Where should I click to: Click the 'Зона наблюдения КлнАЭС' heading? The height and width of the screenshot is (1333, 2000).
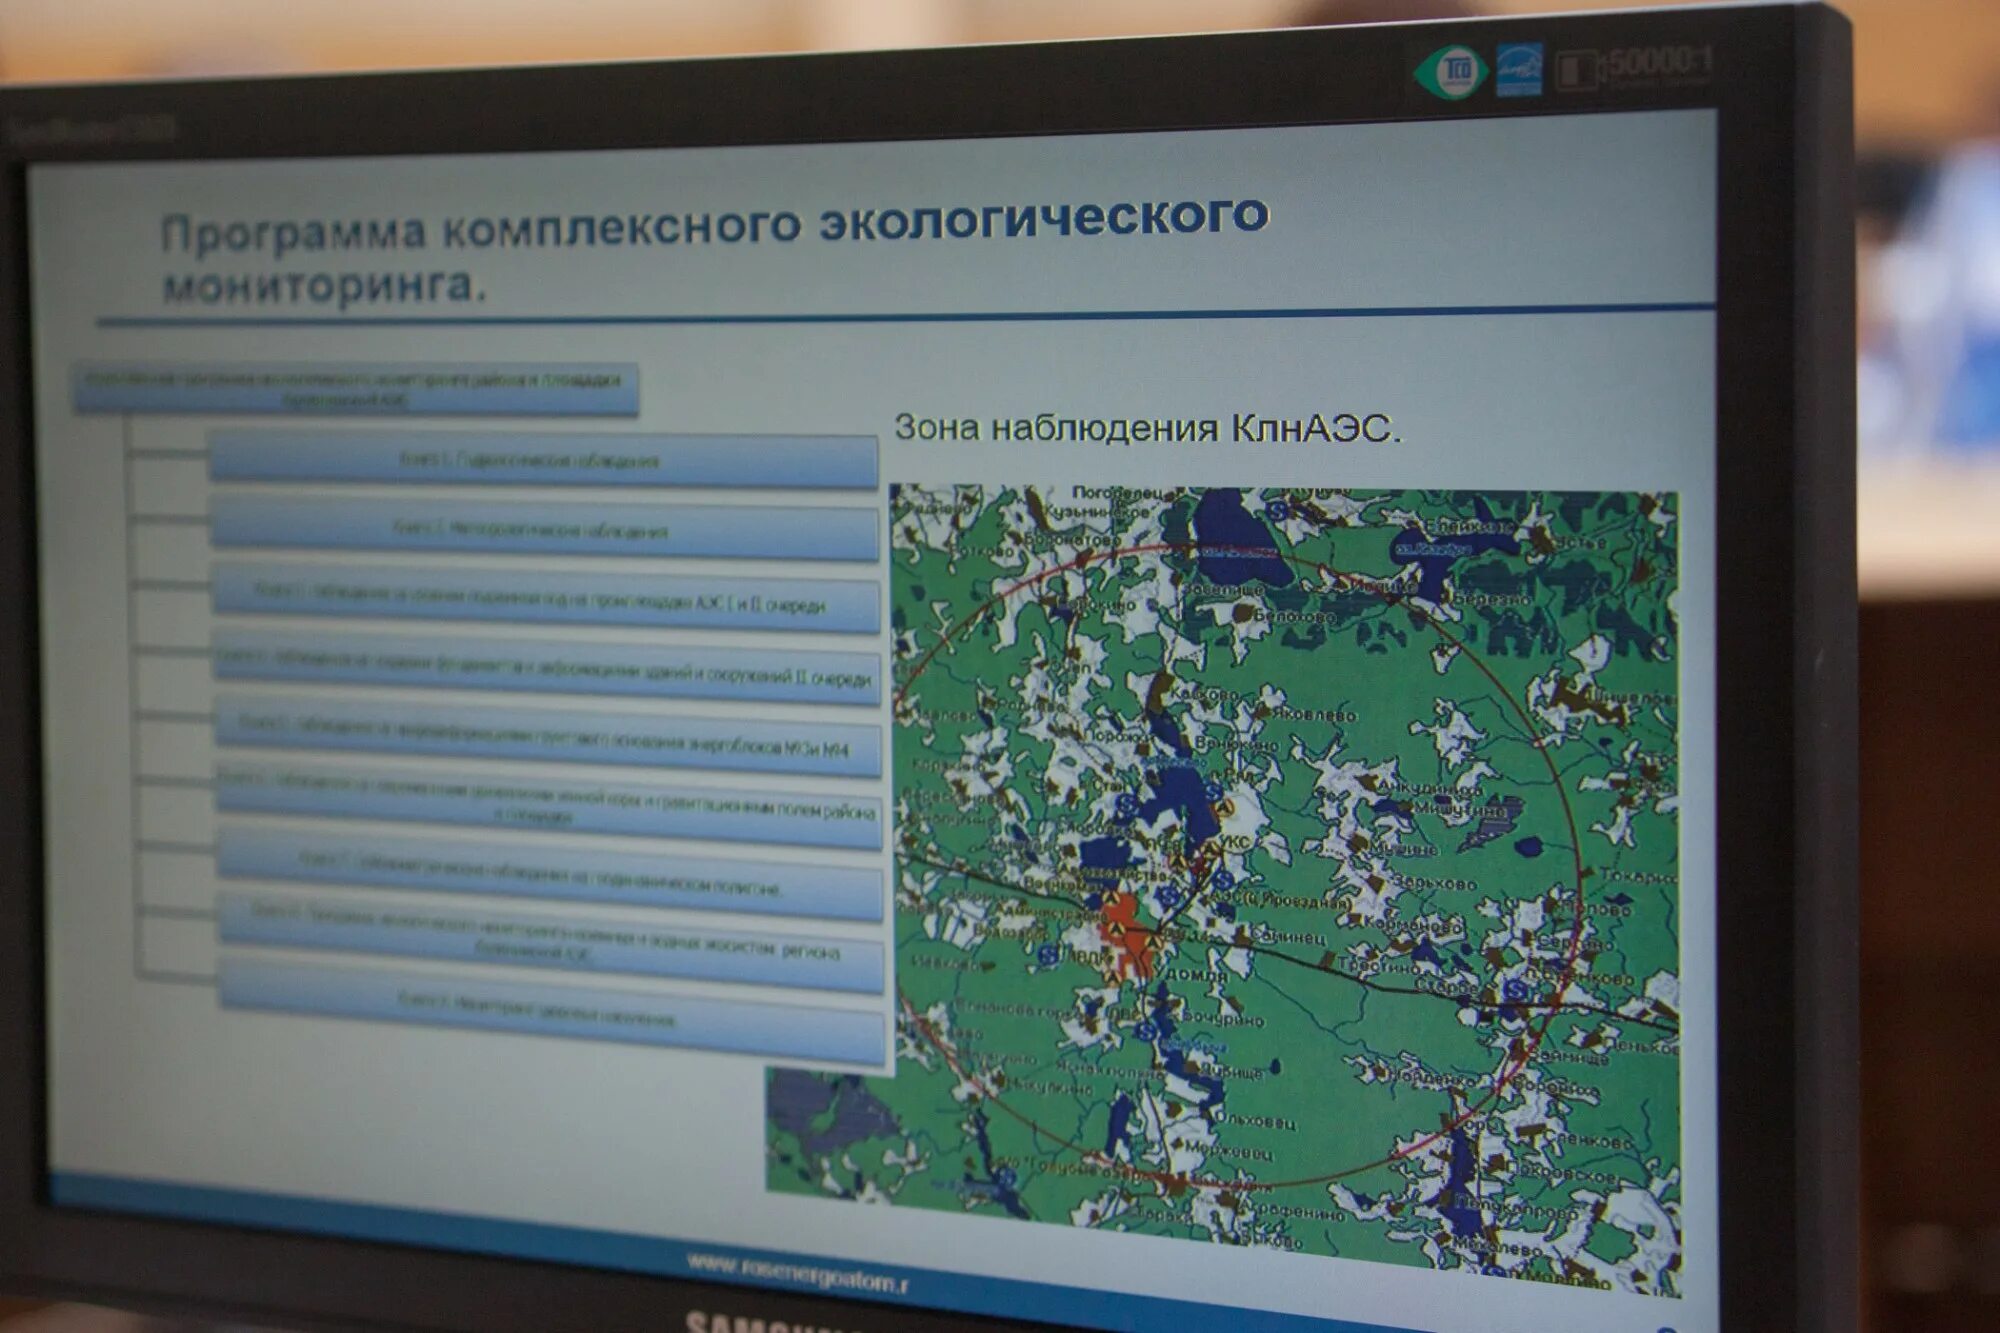pyautogui.click(x=1147, y=428)
